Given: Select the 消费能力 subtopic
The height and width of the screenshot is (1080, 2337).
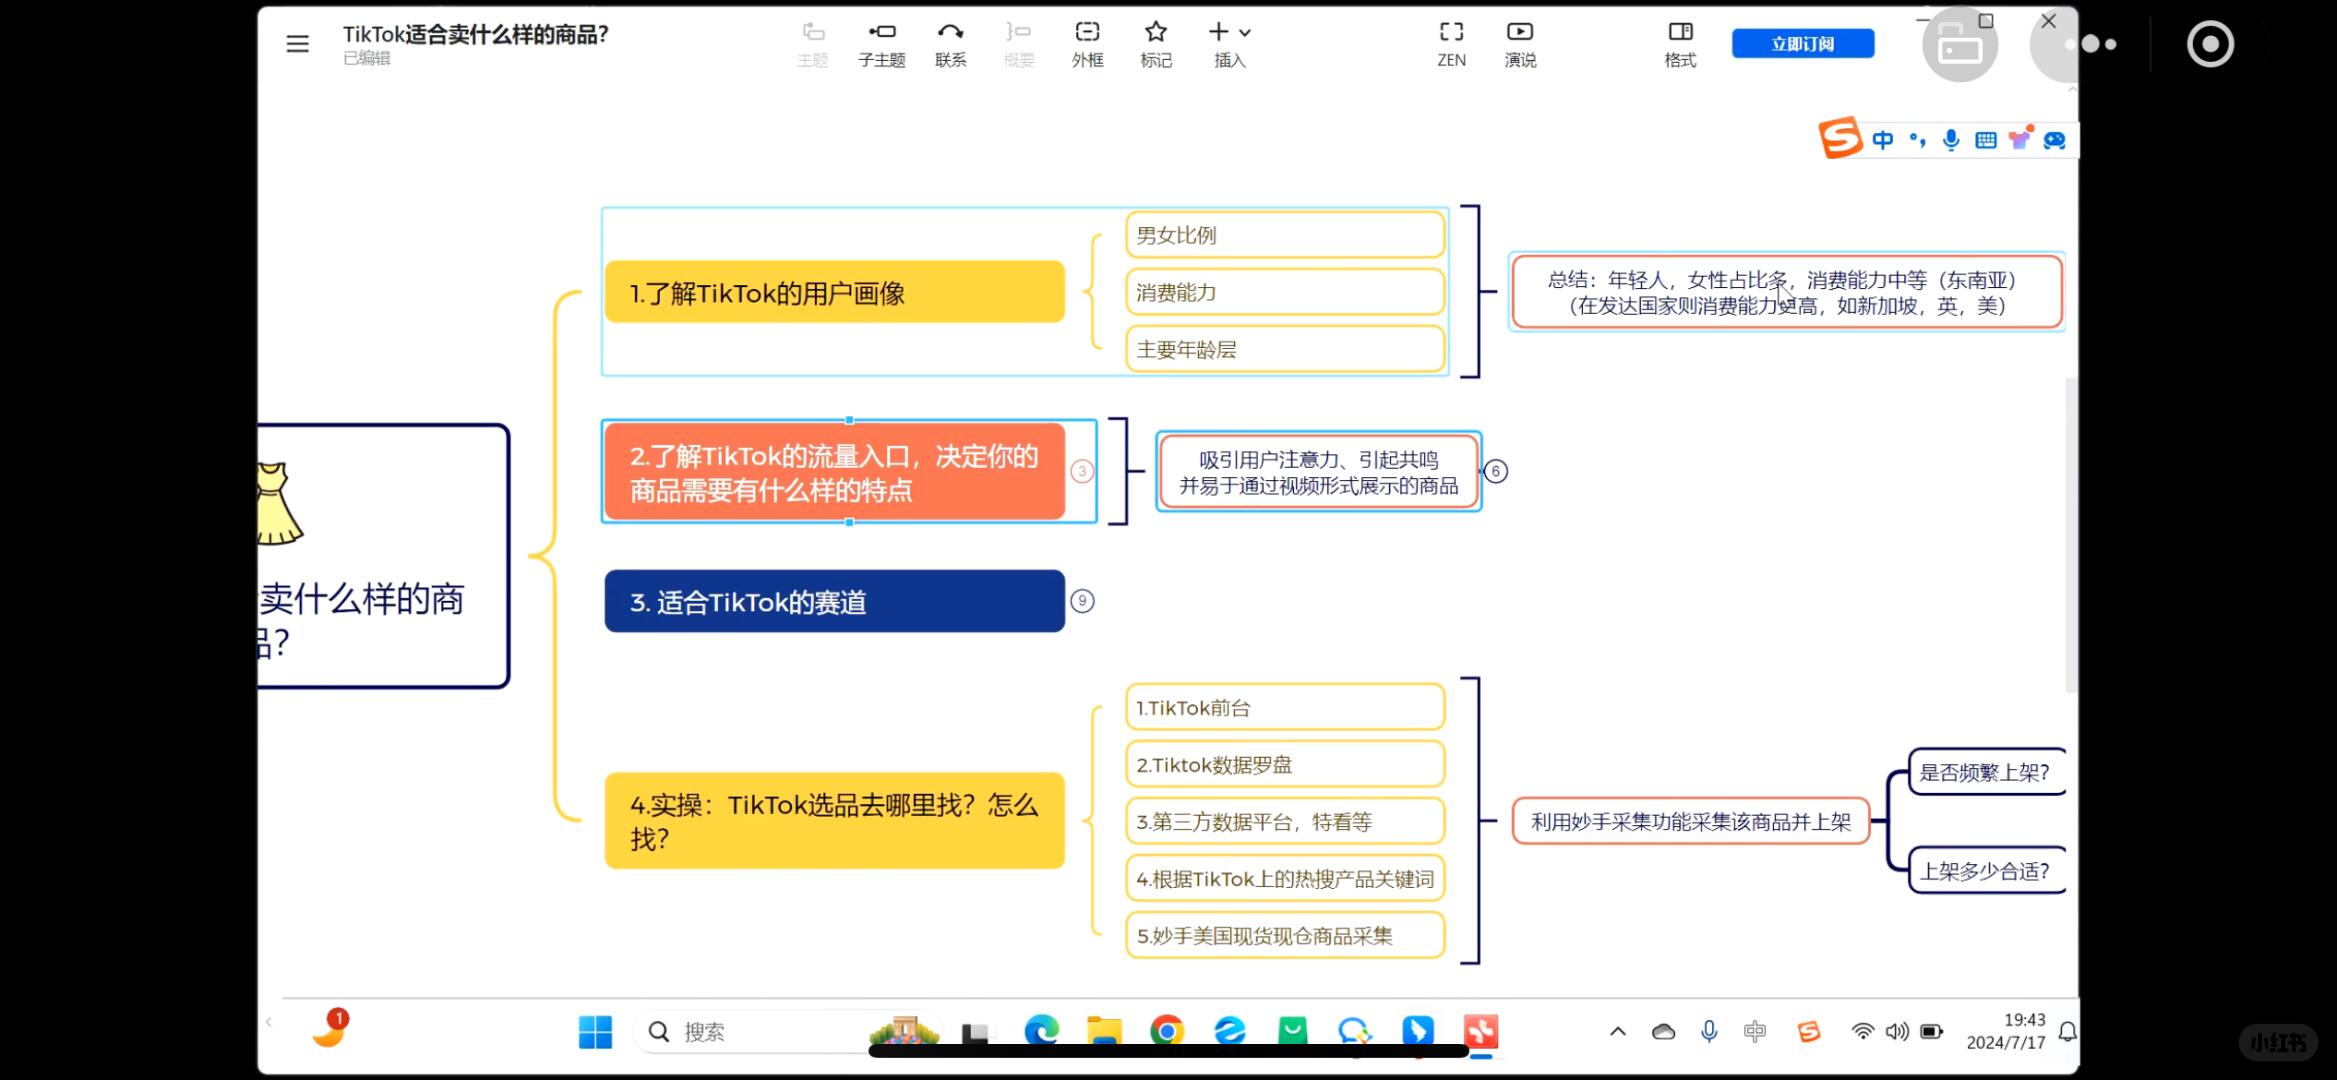Looking at the screenshot, I should pos(1285,292).
